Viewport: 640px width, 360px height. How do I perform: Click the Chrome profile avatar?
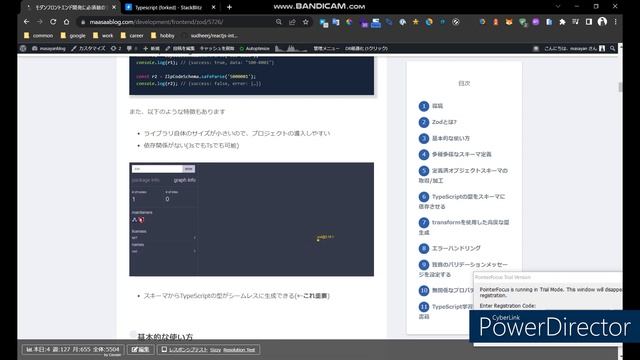tap(602, 22)
